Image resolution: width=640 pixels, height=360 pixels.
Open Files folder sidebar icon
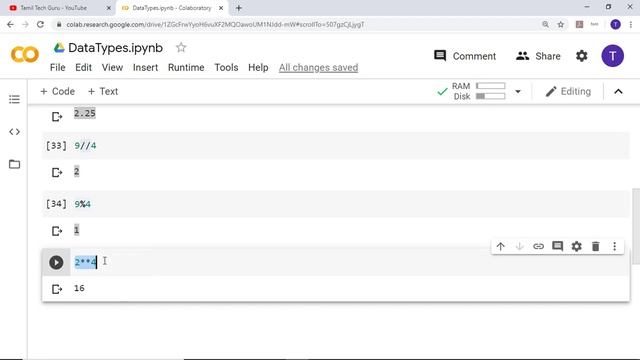coord(14,164)
